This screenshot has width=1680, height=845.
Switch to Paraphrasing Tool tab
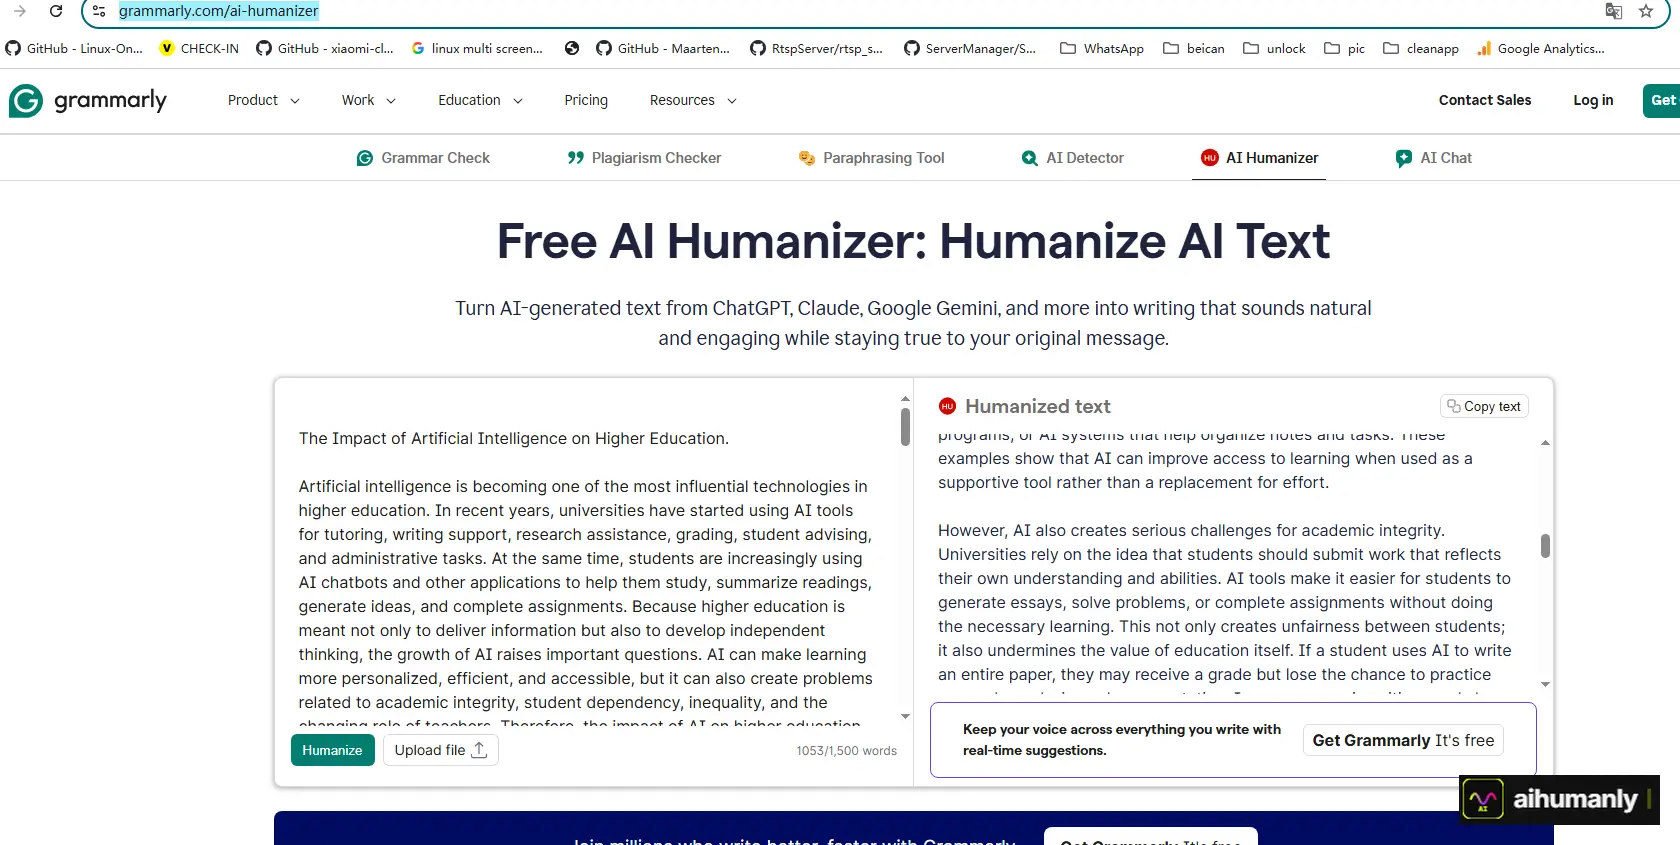(x=871, y=158)
